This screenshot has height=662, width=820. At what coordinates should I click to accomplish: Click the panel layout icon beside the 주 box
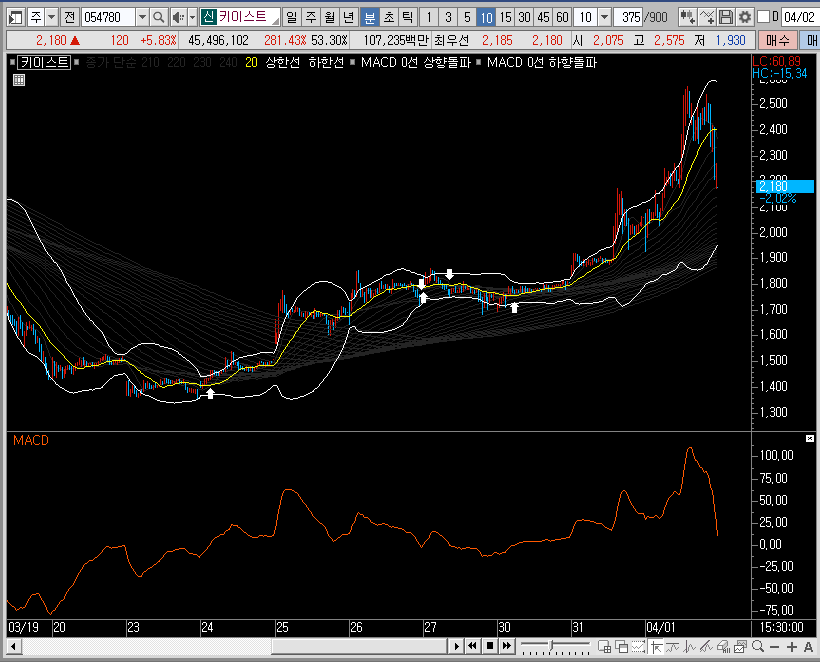16,17
